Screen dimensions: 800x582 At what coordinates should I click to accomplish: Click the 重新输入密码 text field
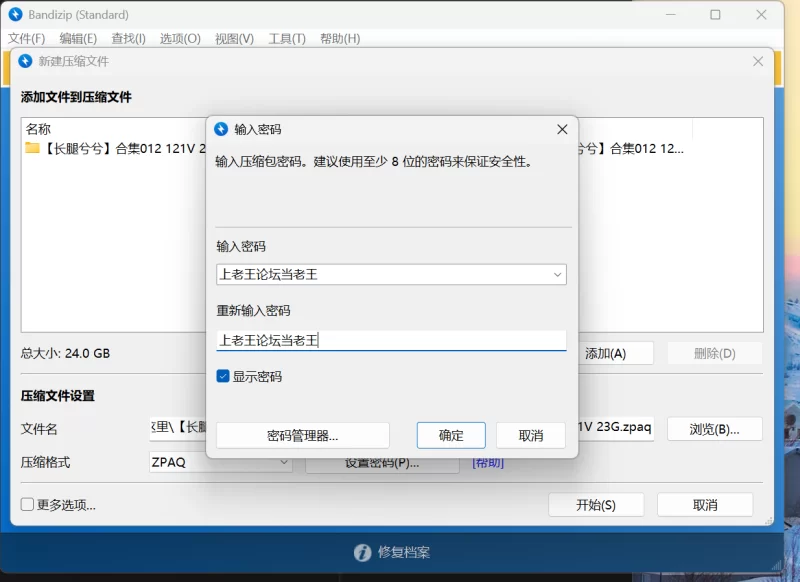391,340
